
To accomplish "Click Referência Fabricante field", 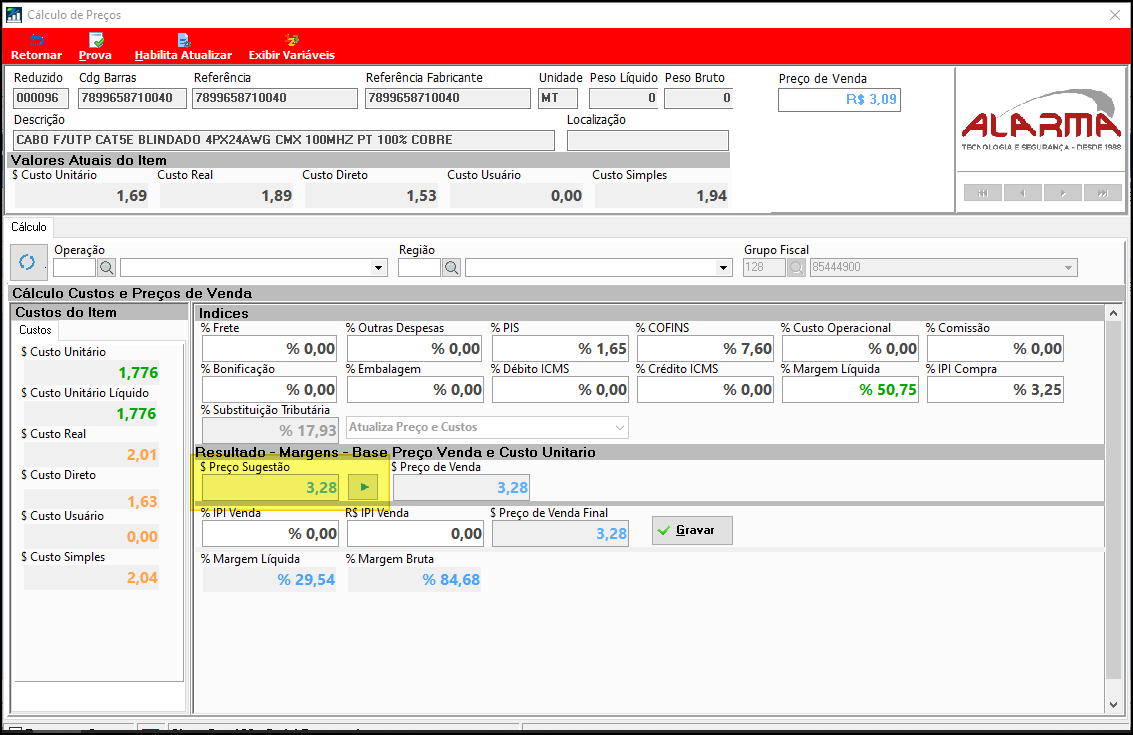I will (447, 98).
